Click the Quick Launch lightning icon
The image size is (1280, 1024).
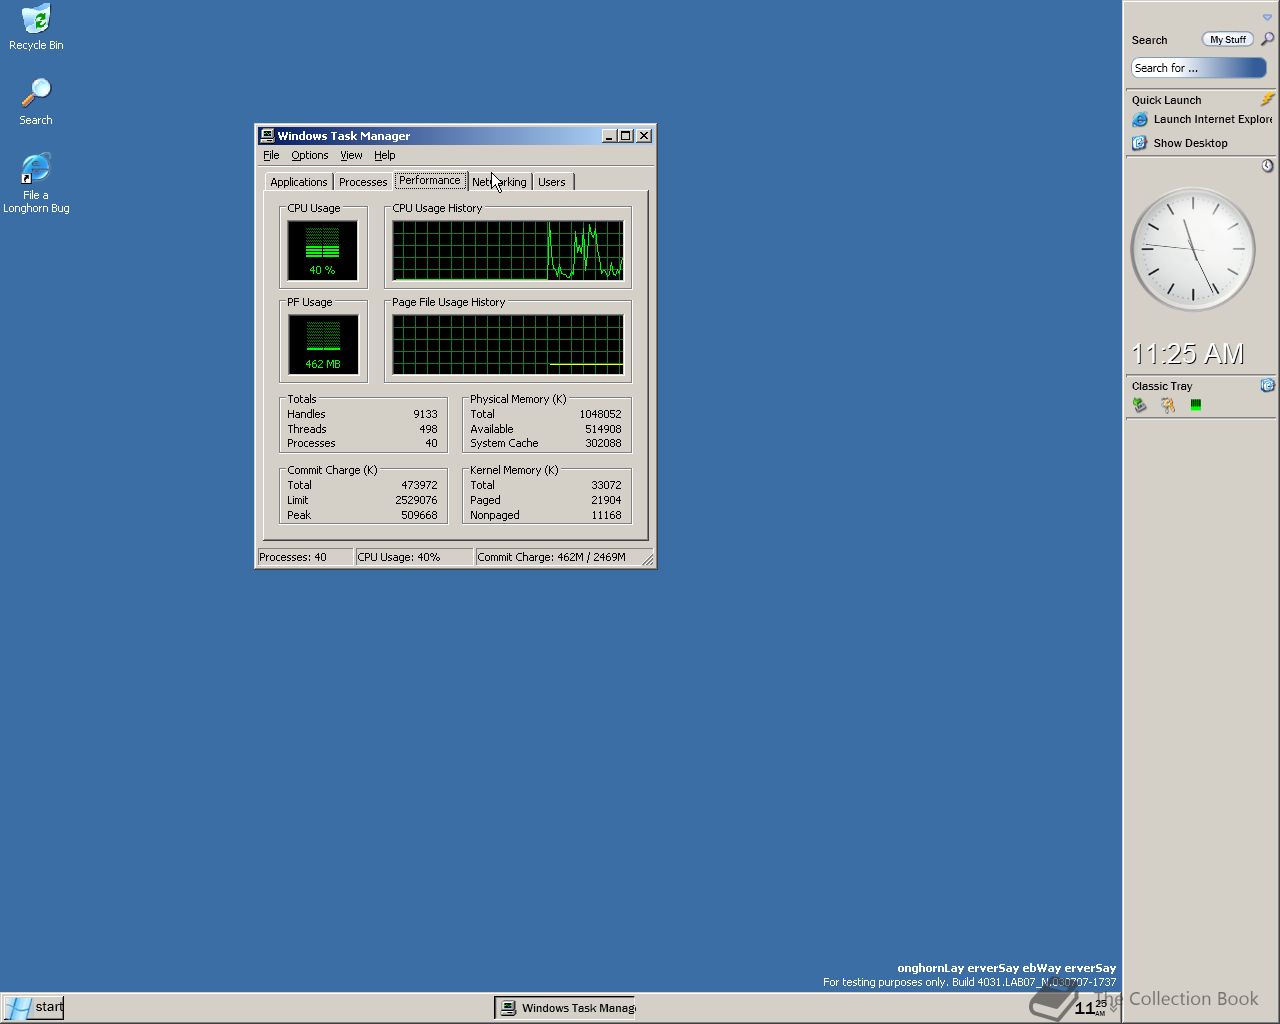coord(1267,99)
